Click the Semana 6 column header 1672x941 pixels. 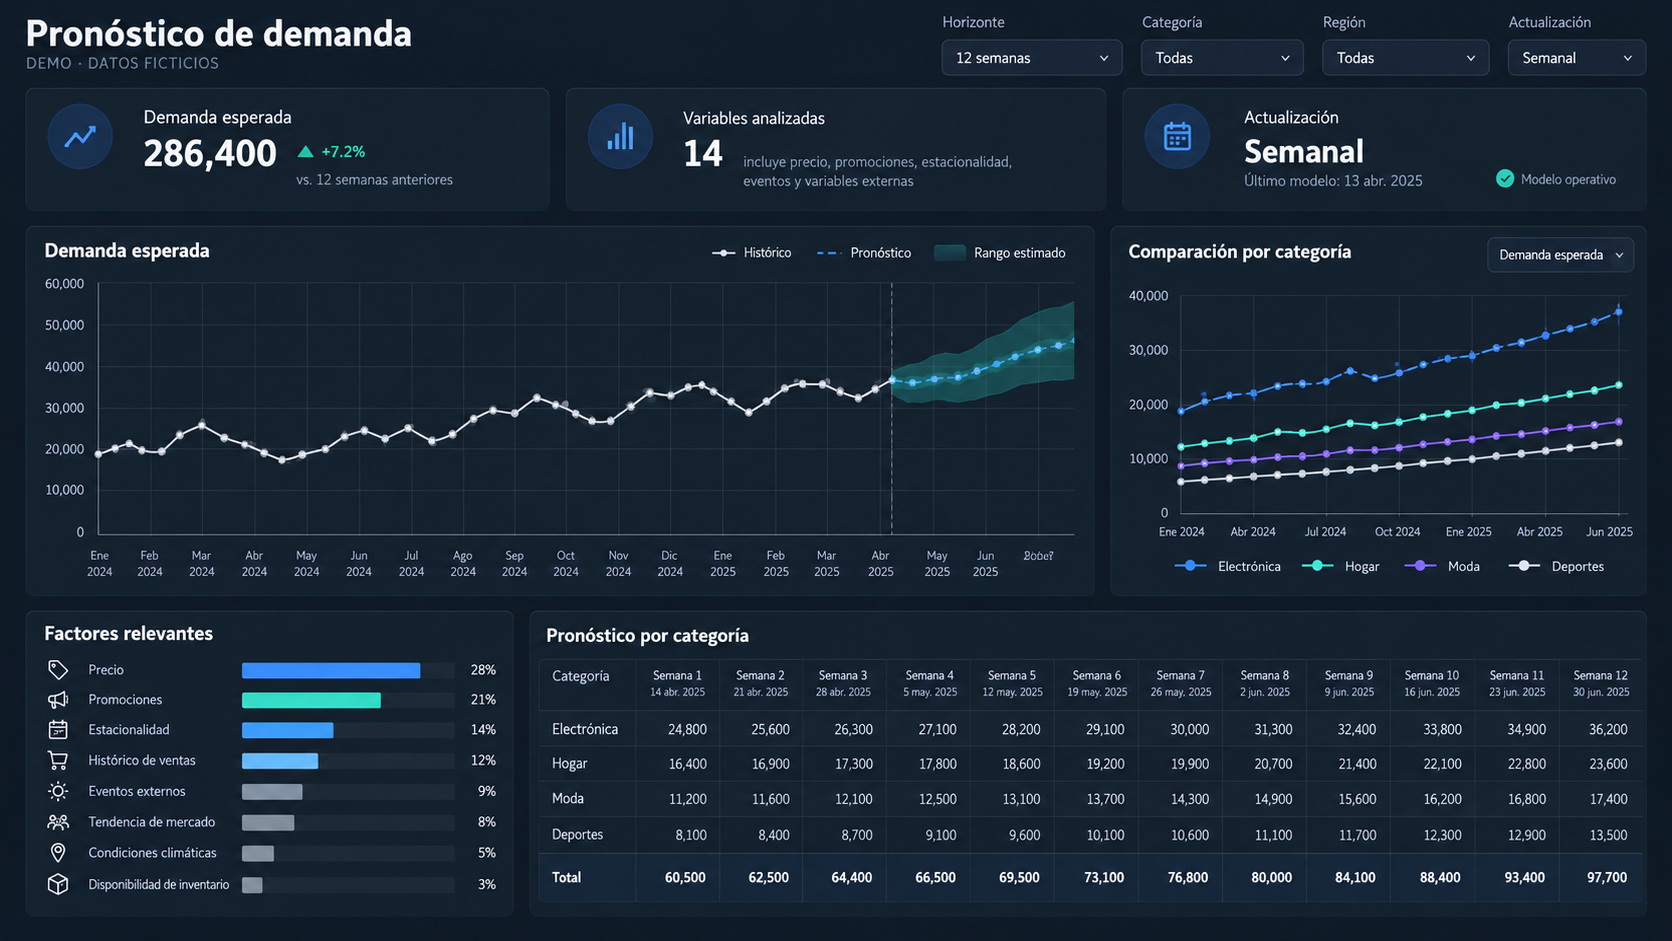point(1097,683)
